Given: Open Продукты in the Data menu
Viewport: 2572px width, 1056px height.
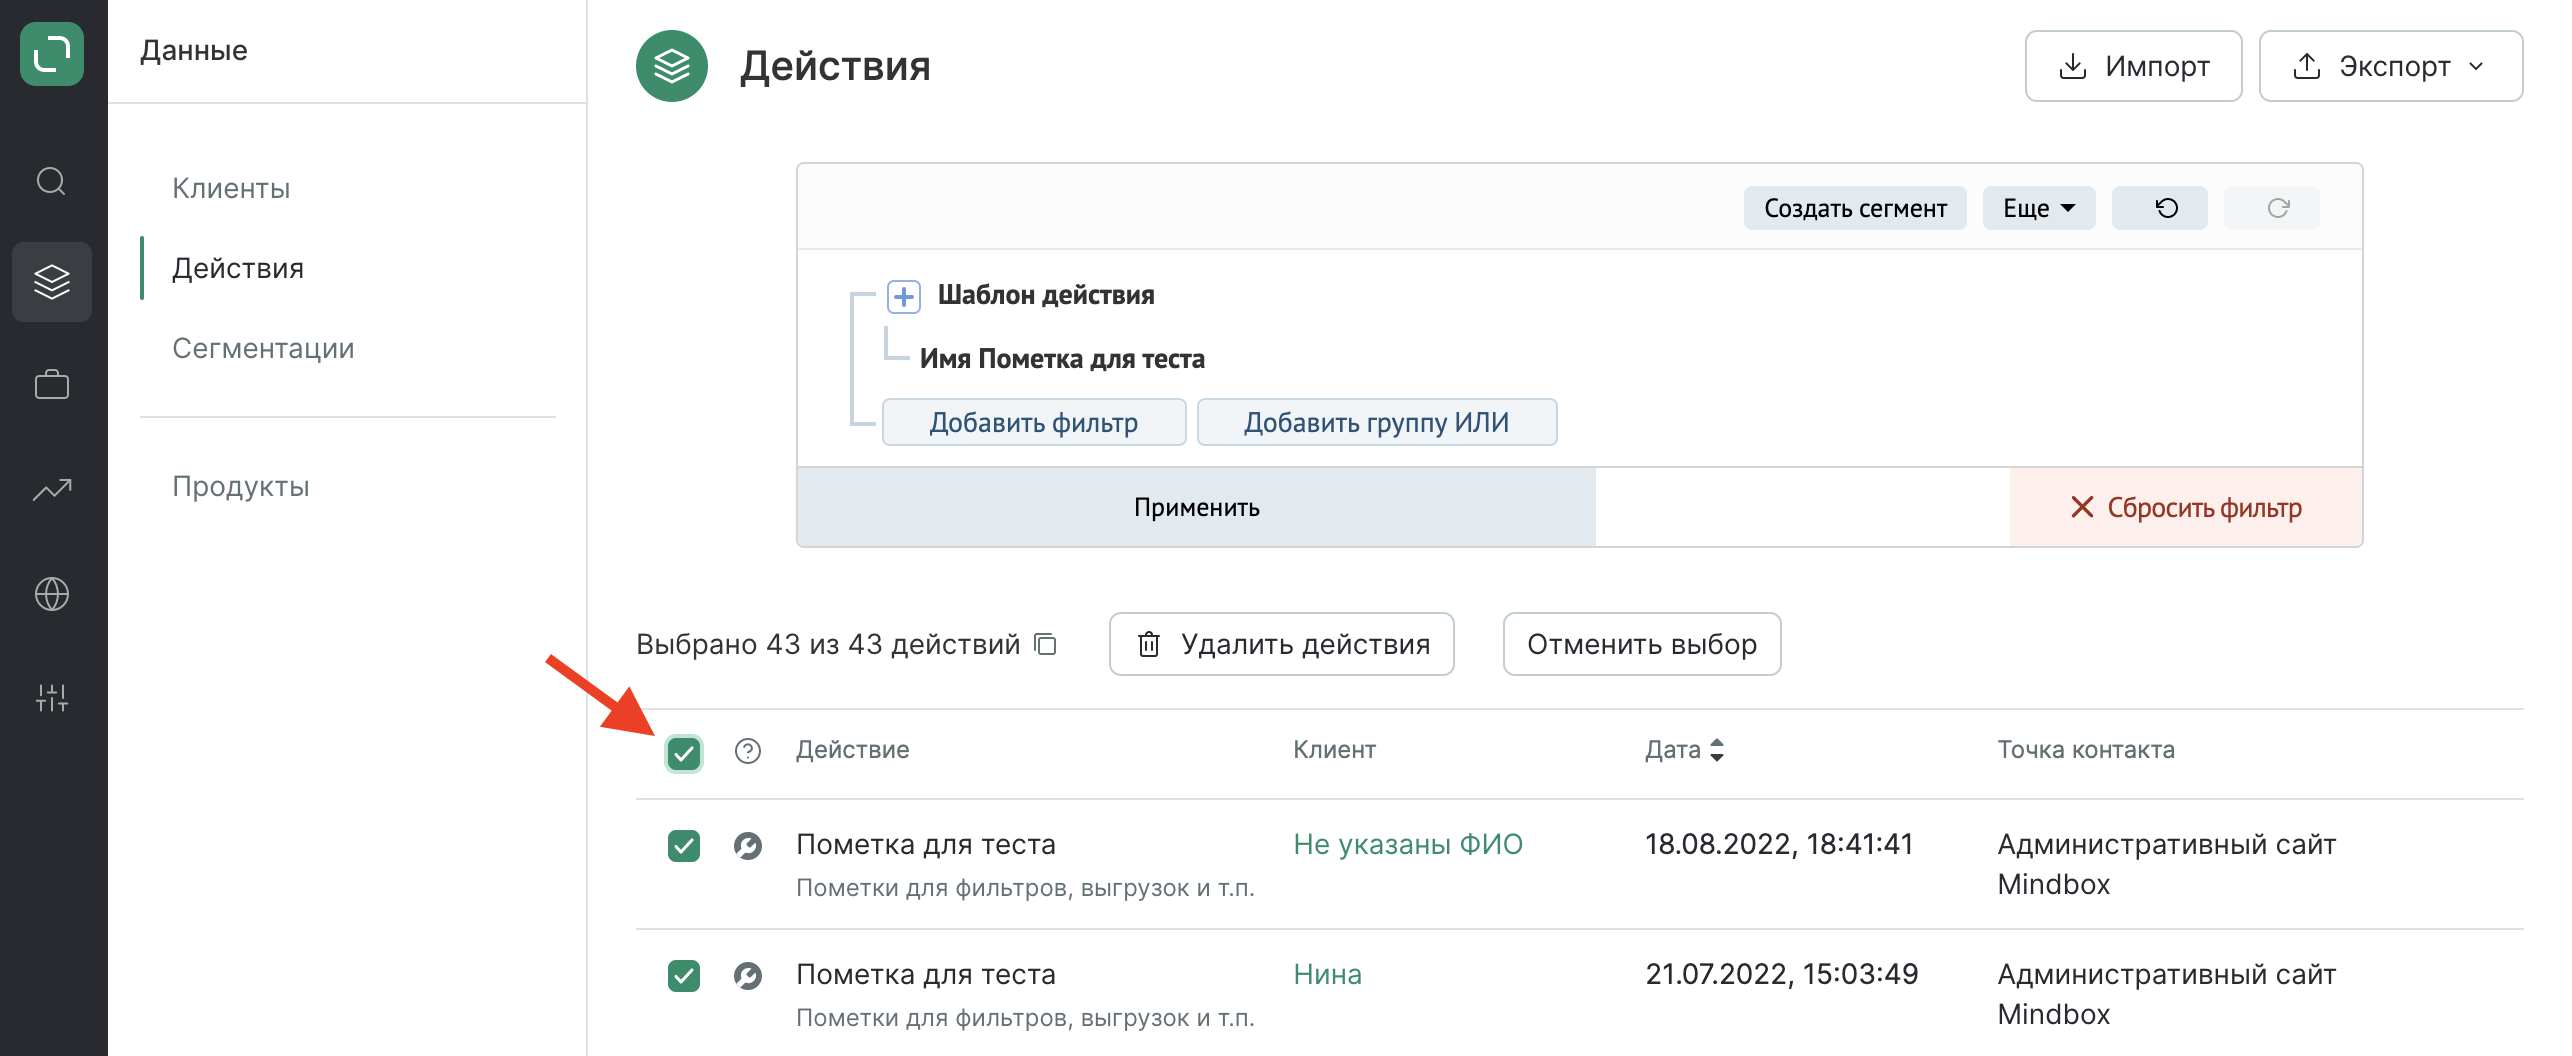Looking at the screenshot, I should tap(241, 486).
